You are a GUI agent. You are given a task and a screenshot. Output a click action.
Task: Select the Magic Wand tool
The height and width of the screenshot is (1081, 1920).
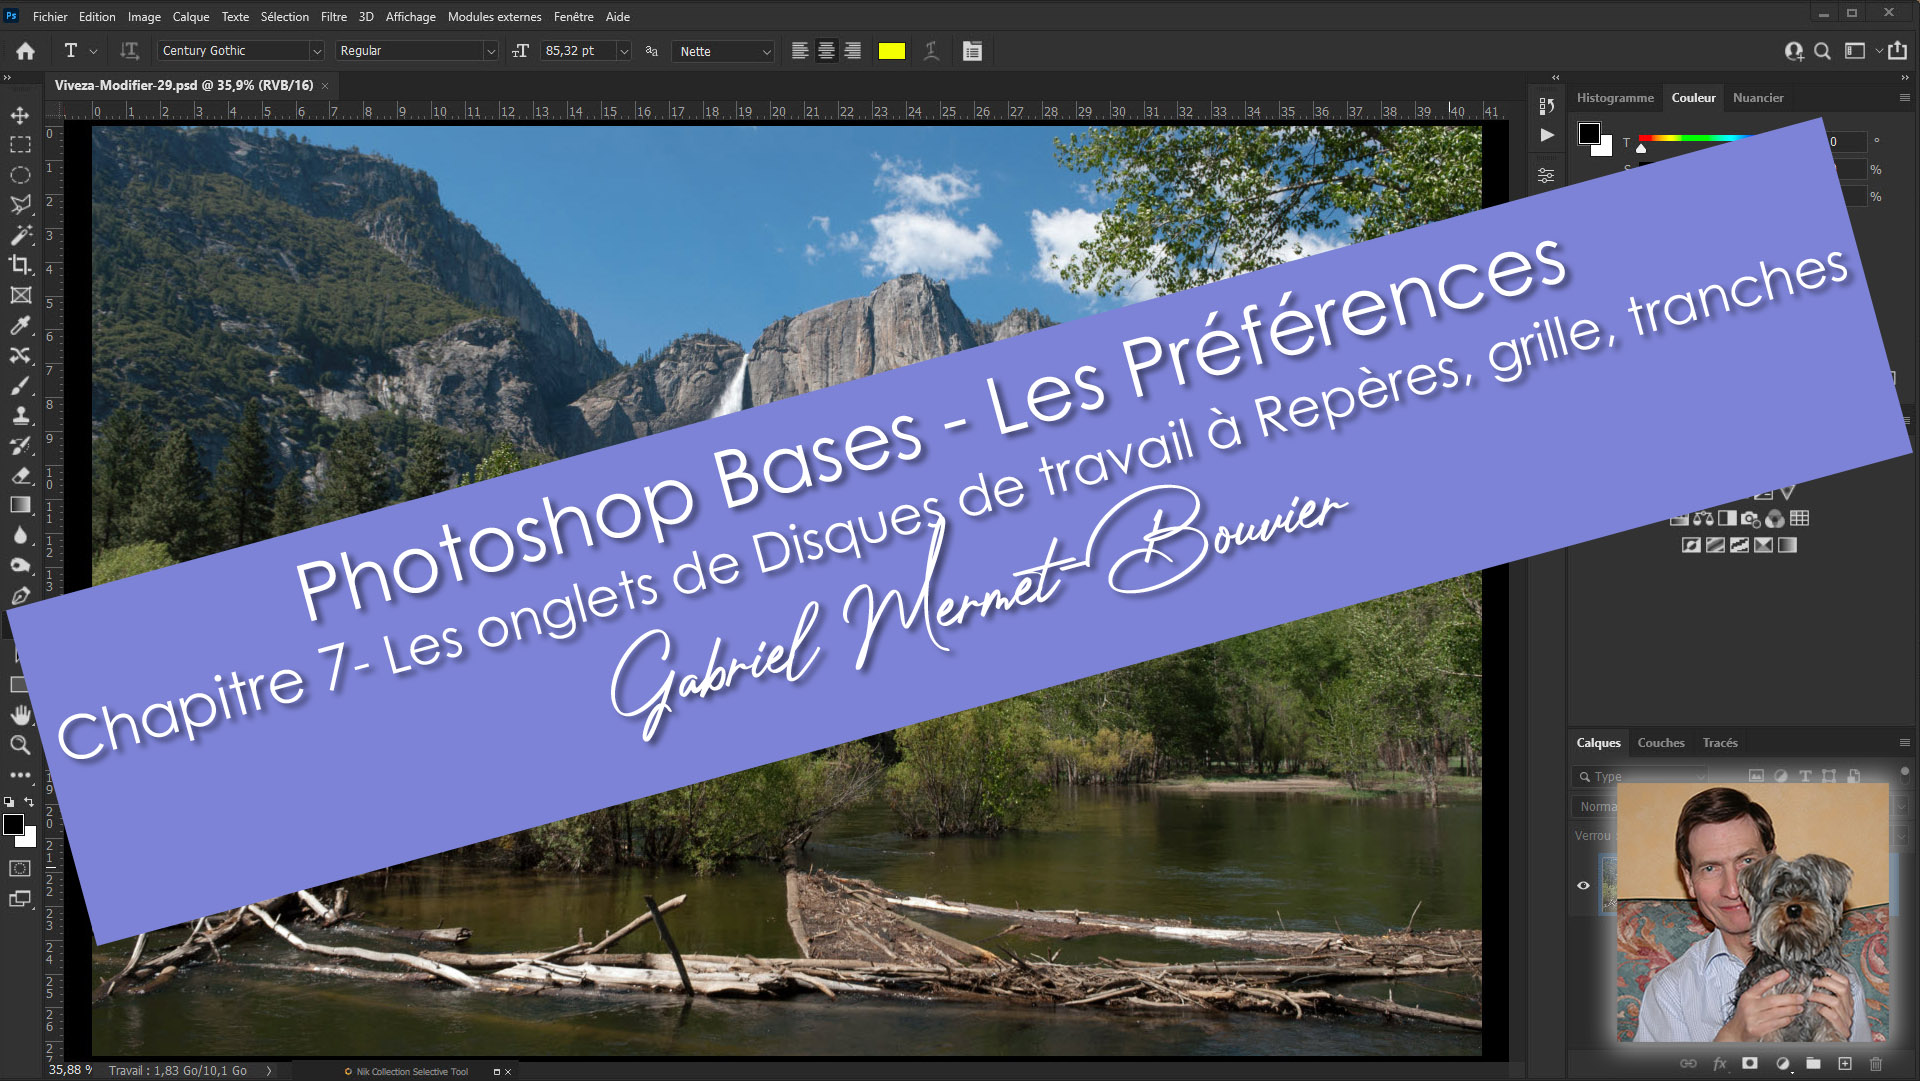pos(20,235)
